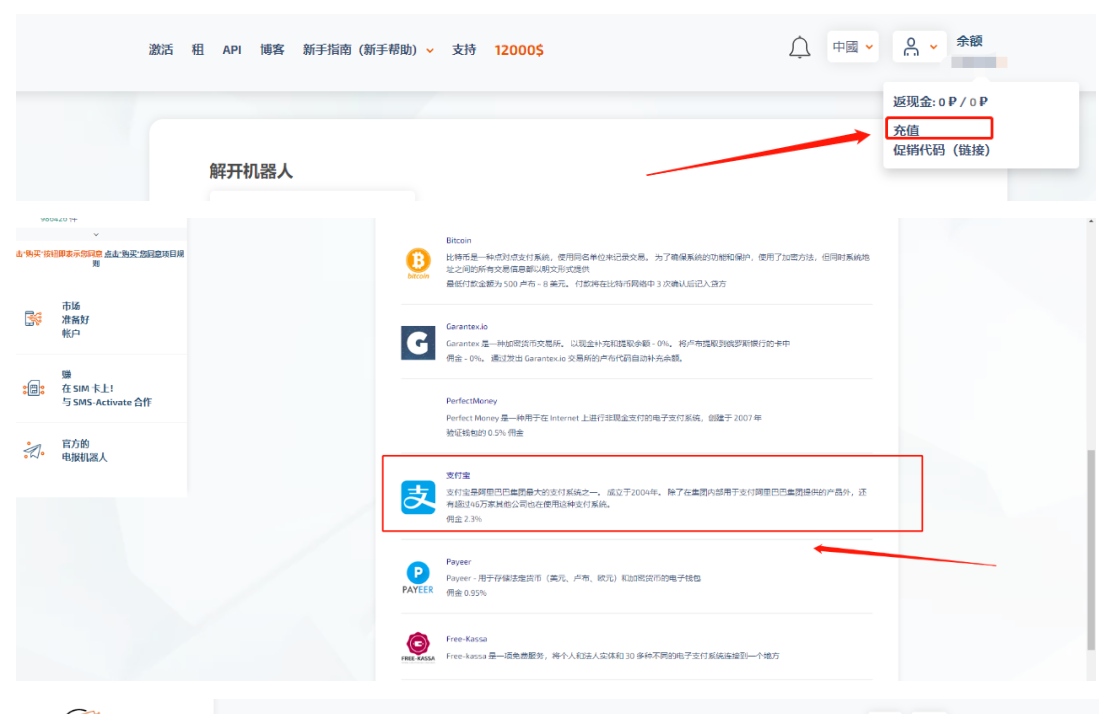Open the 中國 language dropdown
This screenshot has width=1099, height=714.
pyautogui.click(x=853, y=47)
